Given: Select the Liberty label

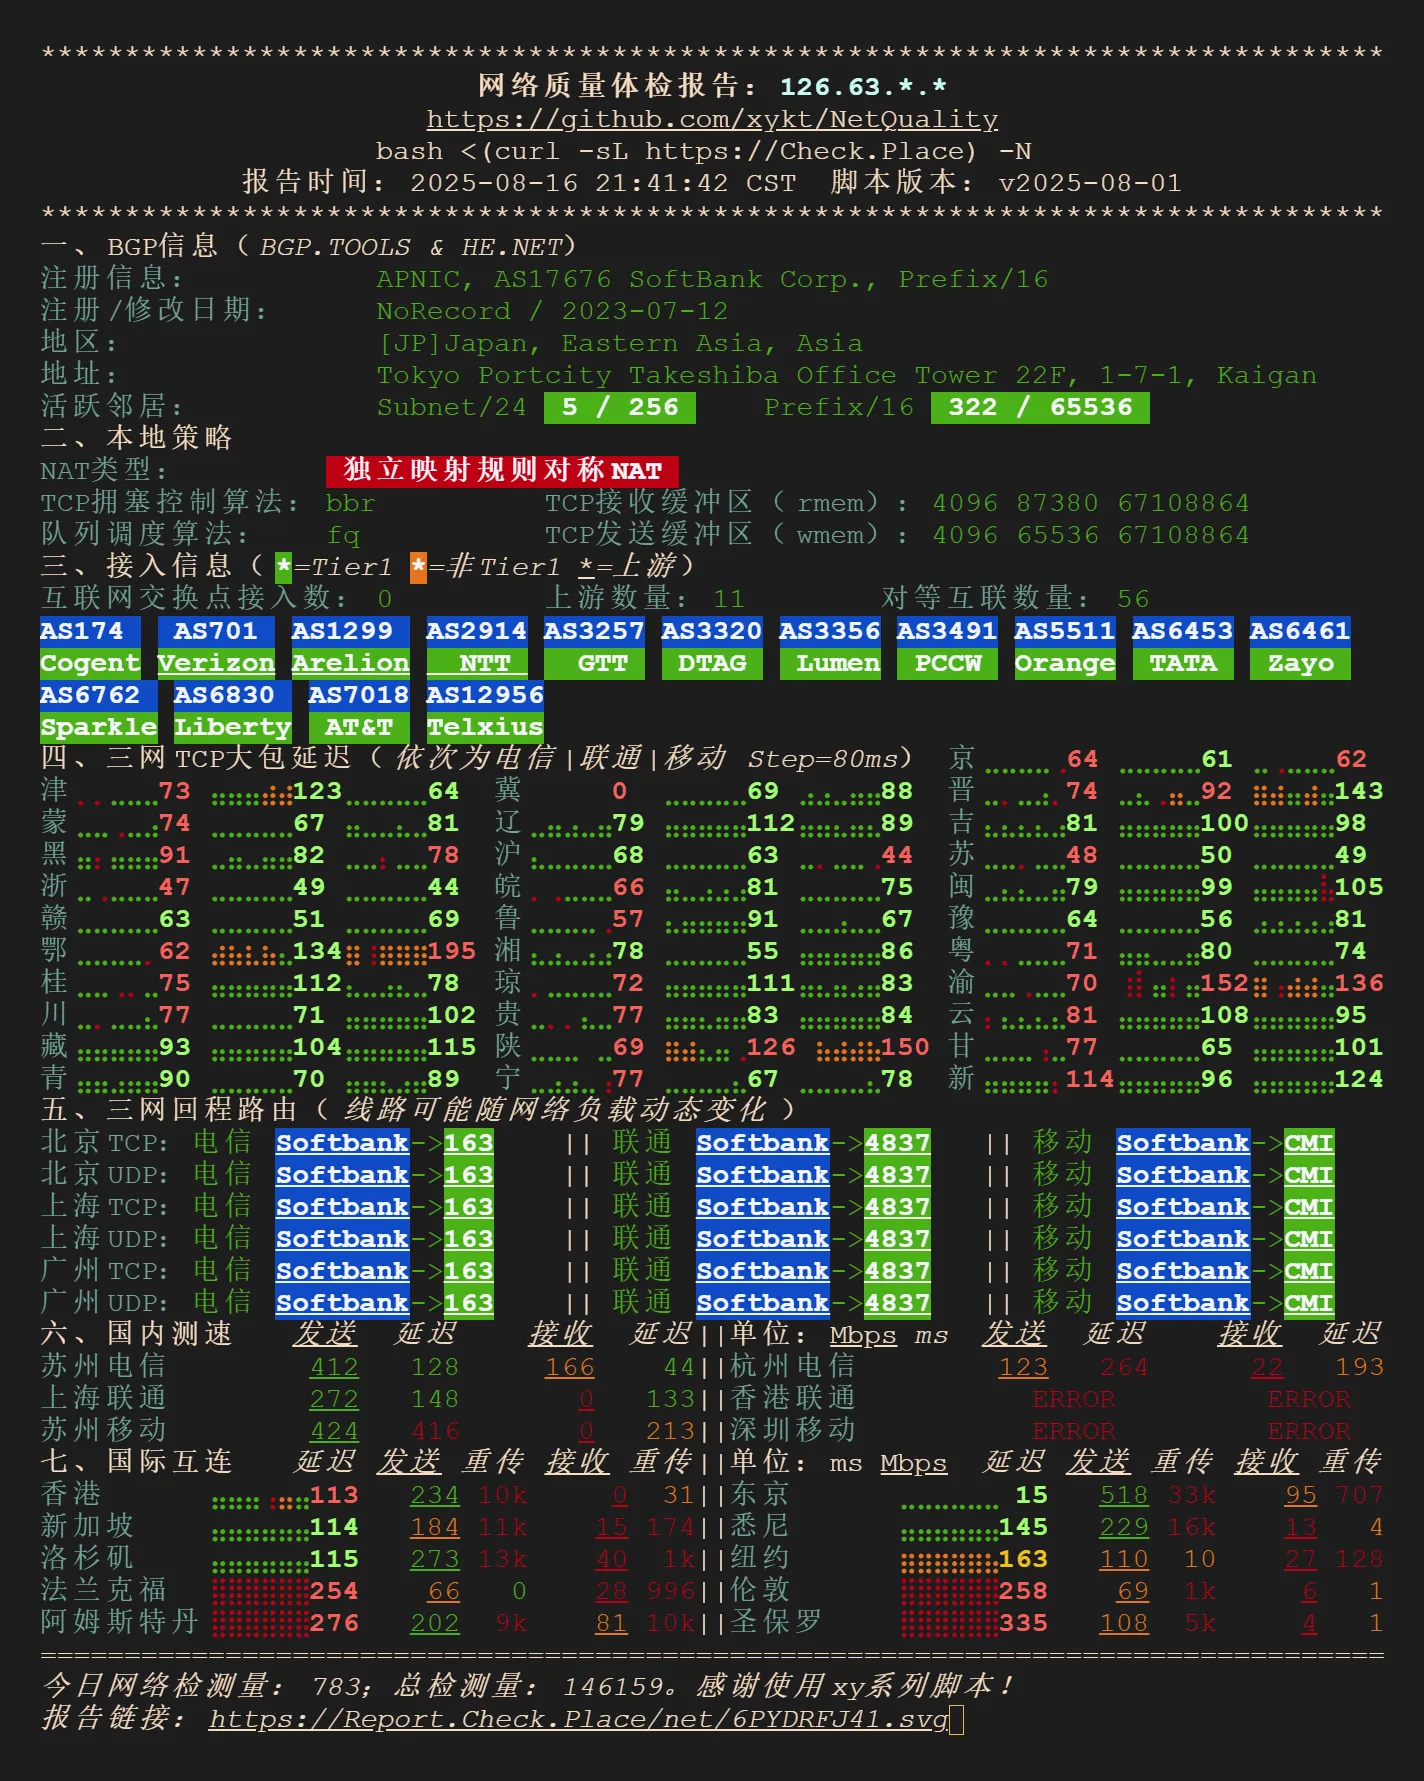Looking at the screenshot, I should (233, 727).
